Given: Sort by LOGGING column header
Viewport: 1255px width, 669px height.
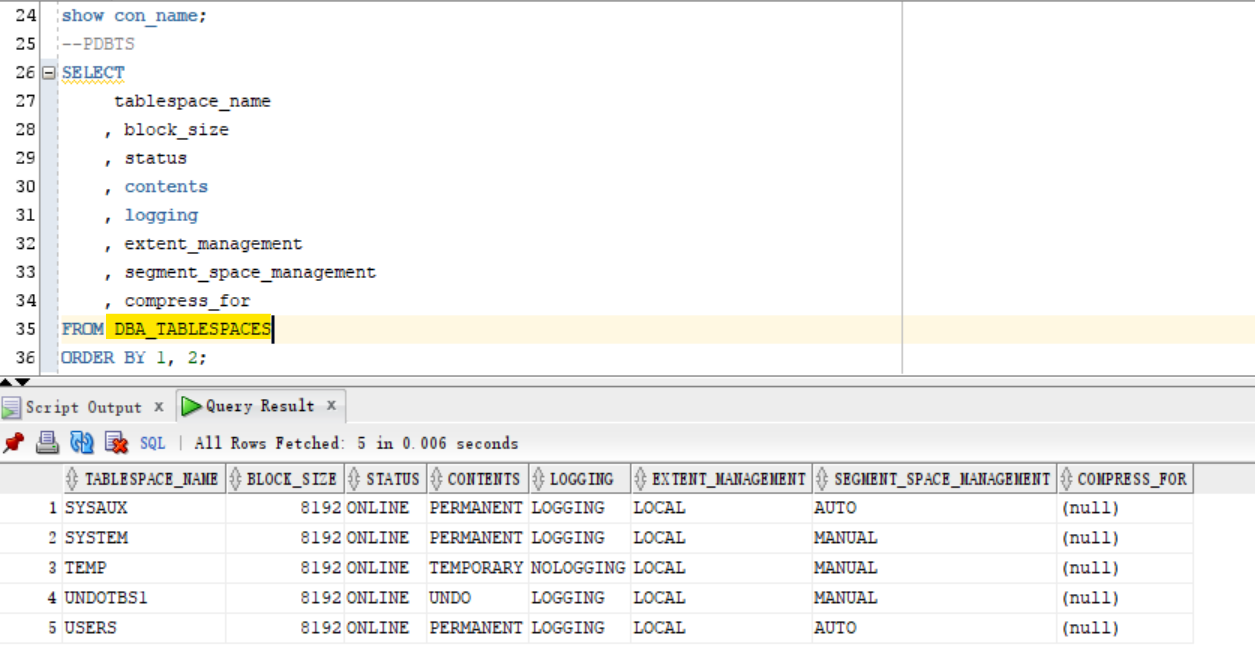Looking at the screenshot, I should coord(579,479).
